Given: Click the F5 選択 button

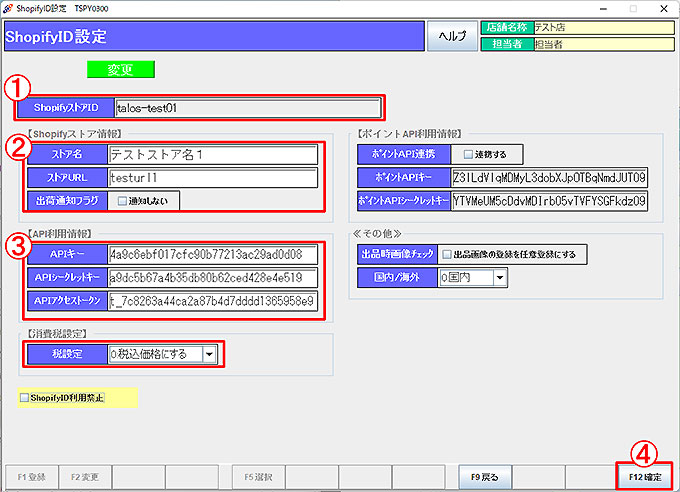Looking at the screenshot, I should (258, 477).
